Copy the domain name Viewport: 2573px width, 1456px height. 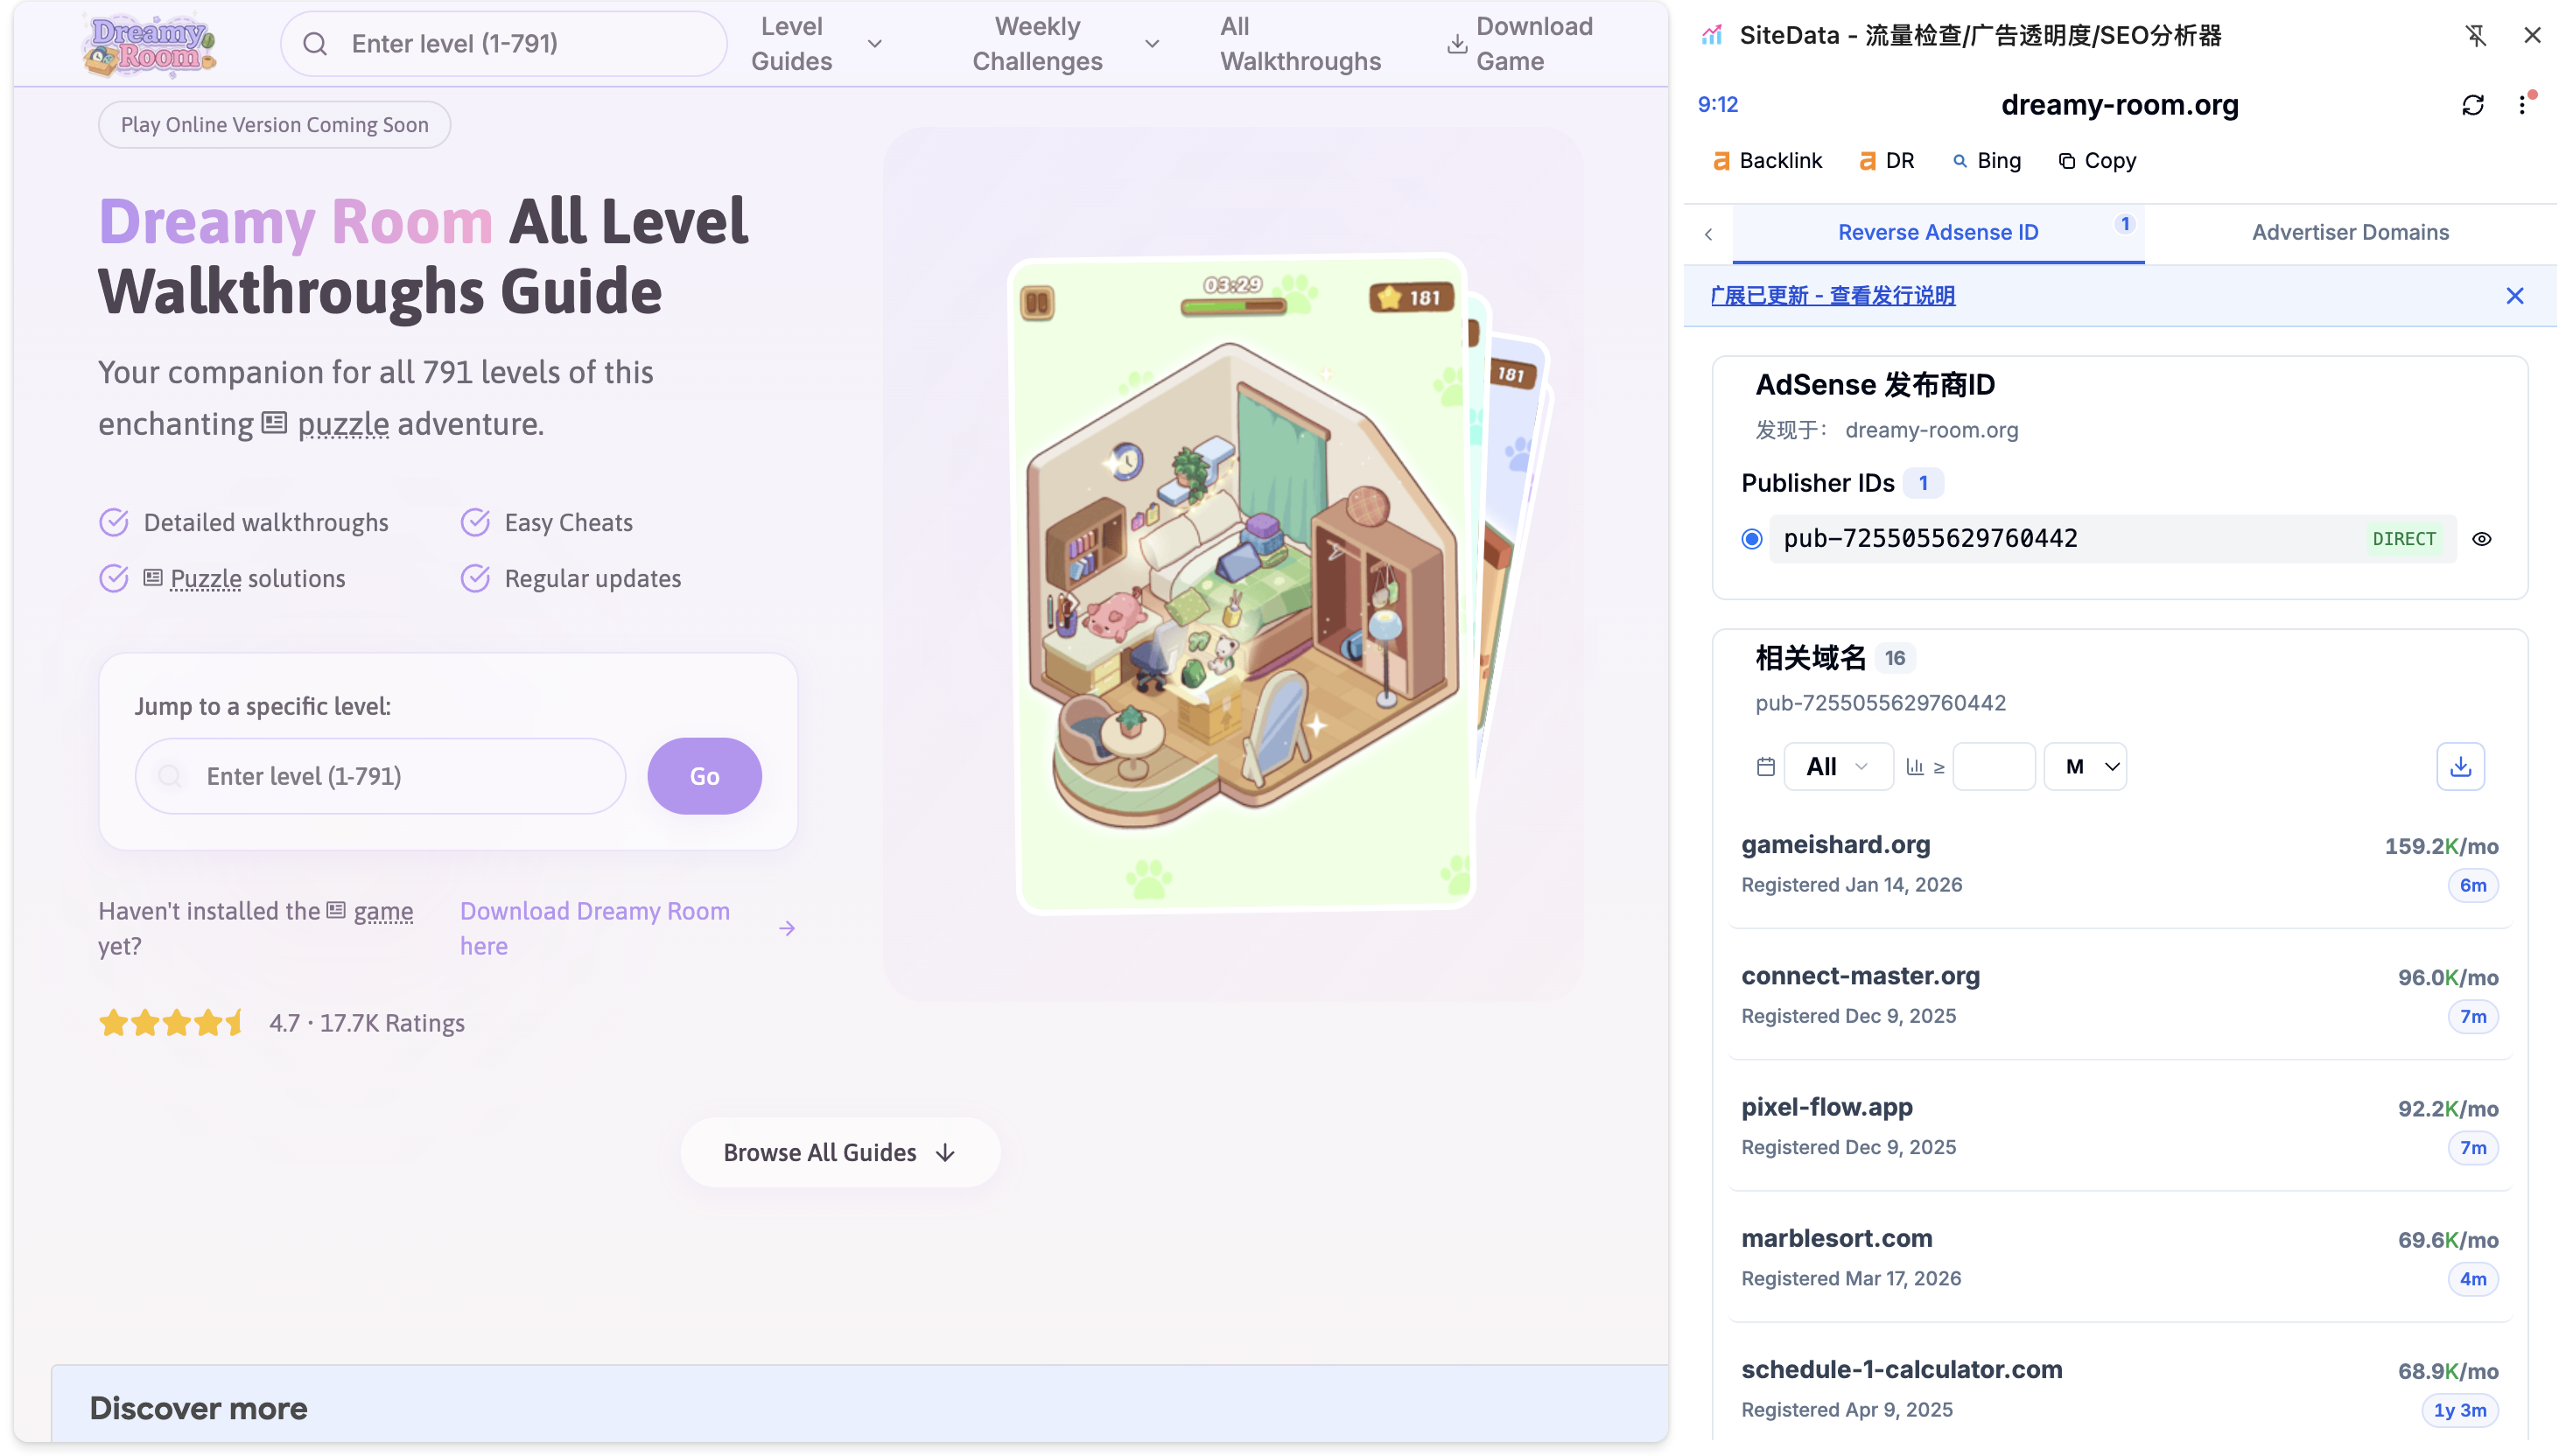tap(2098, 161)
